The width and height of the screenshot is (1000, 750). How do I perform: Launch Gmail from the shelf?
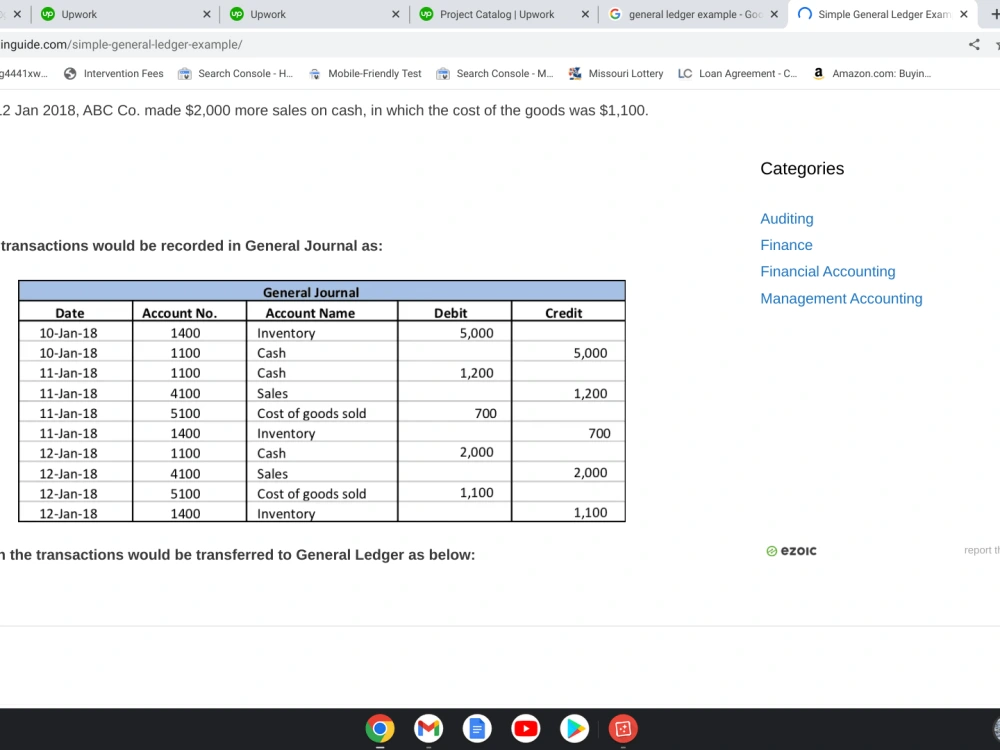429,728
